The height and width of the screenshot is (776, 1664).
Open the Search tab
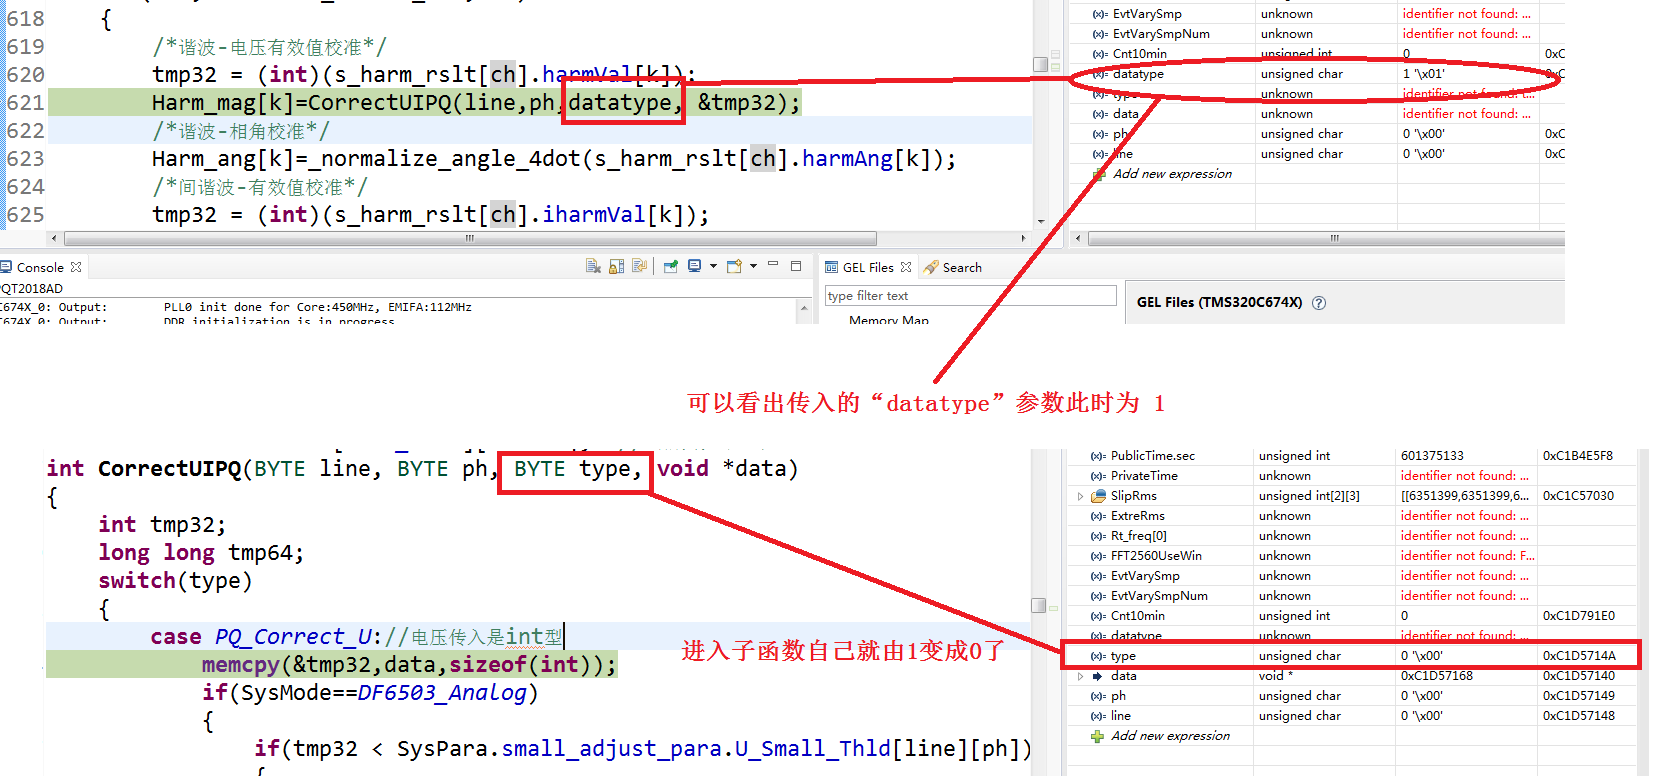[x=953, y=267]
